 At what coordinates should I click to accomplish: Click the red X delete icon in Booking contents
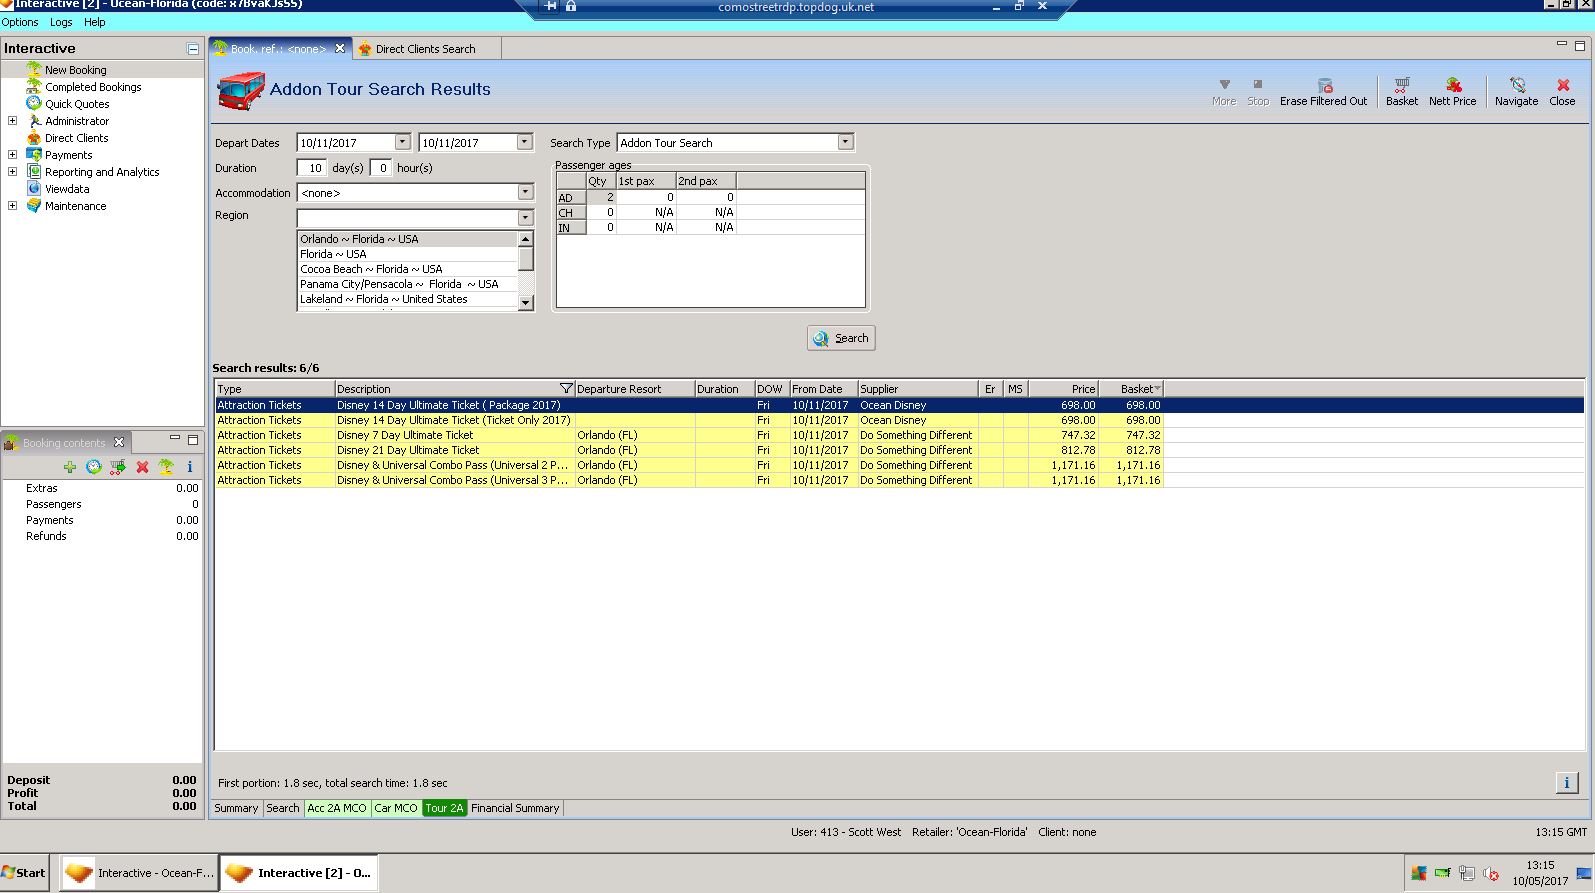point(142,467)
